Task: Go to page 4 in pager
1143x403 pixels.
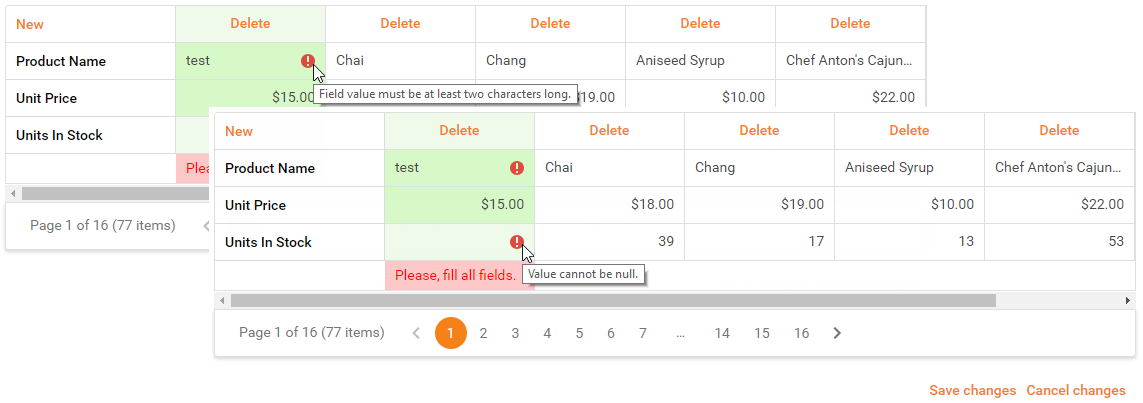Action: (x=547, y=333)
